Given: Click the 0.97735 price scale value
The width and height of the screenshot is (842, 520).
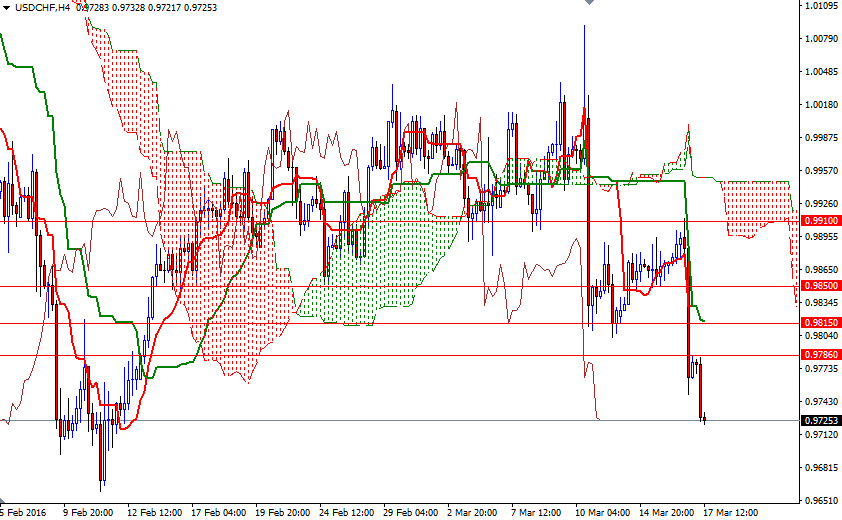Looking at the screenshot, I should (x=822, y=369).
